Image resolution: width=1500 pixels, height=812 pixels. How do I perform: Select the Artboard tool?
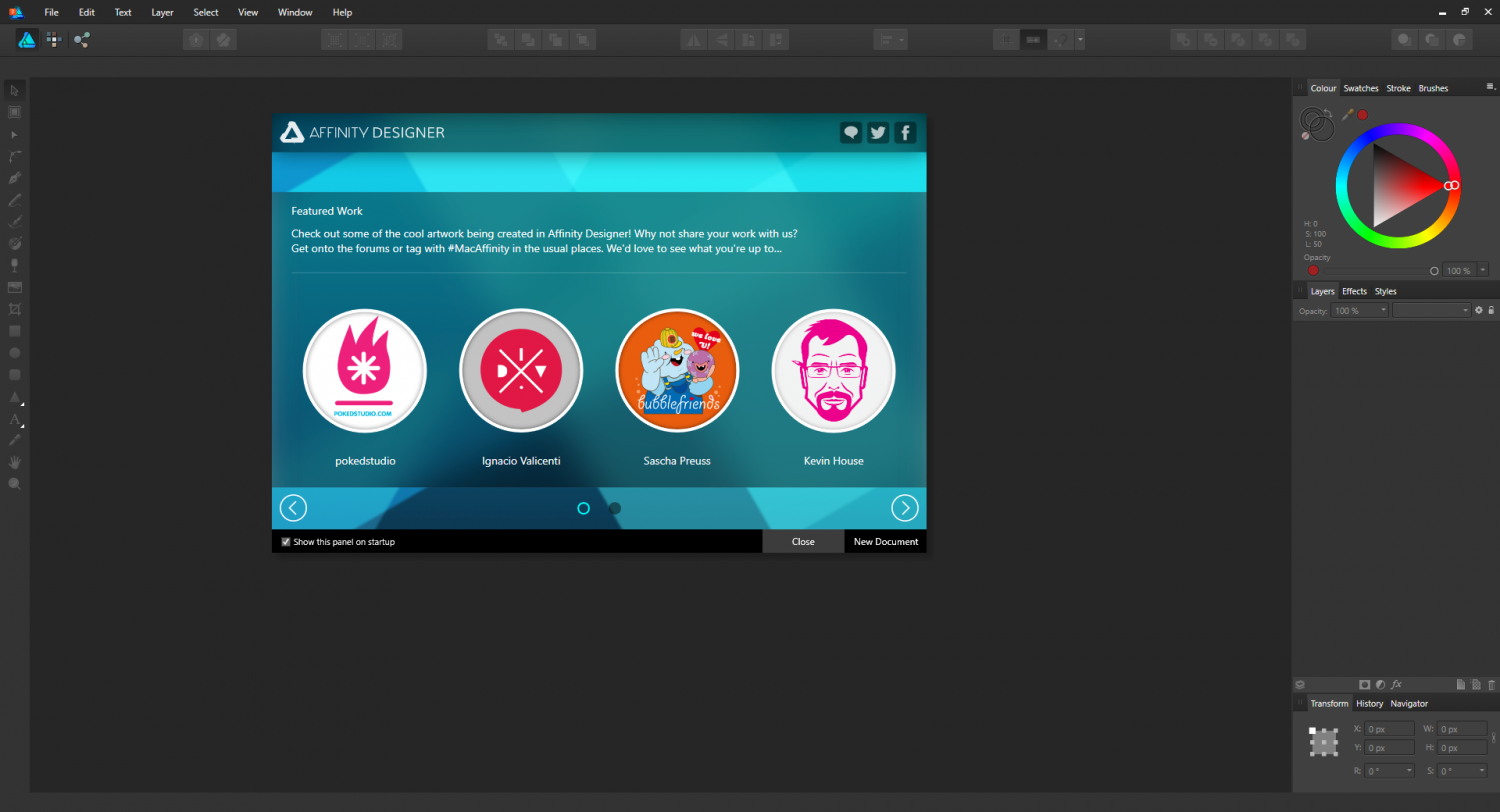14,112
